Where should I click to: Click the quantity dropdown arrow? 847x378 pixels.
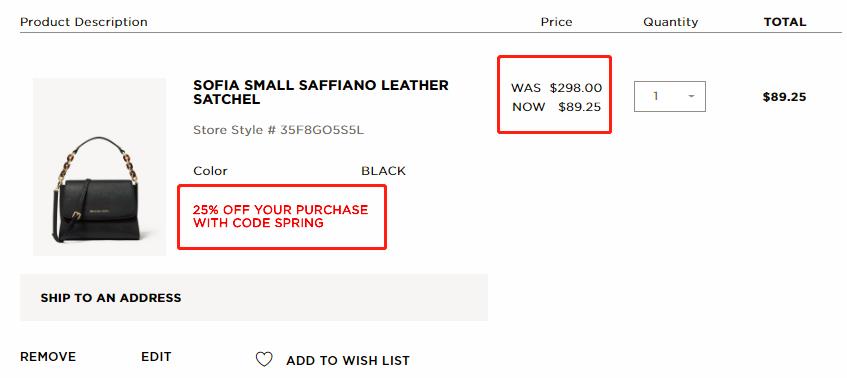691,97
